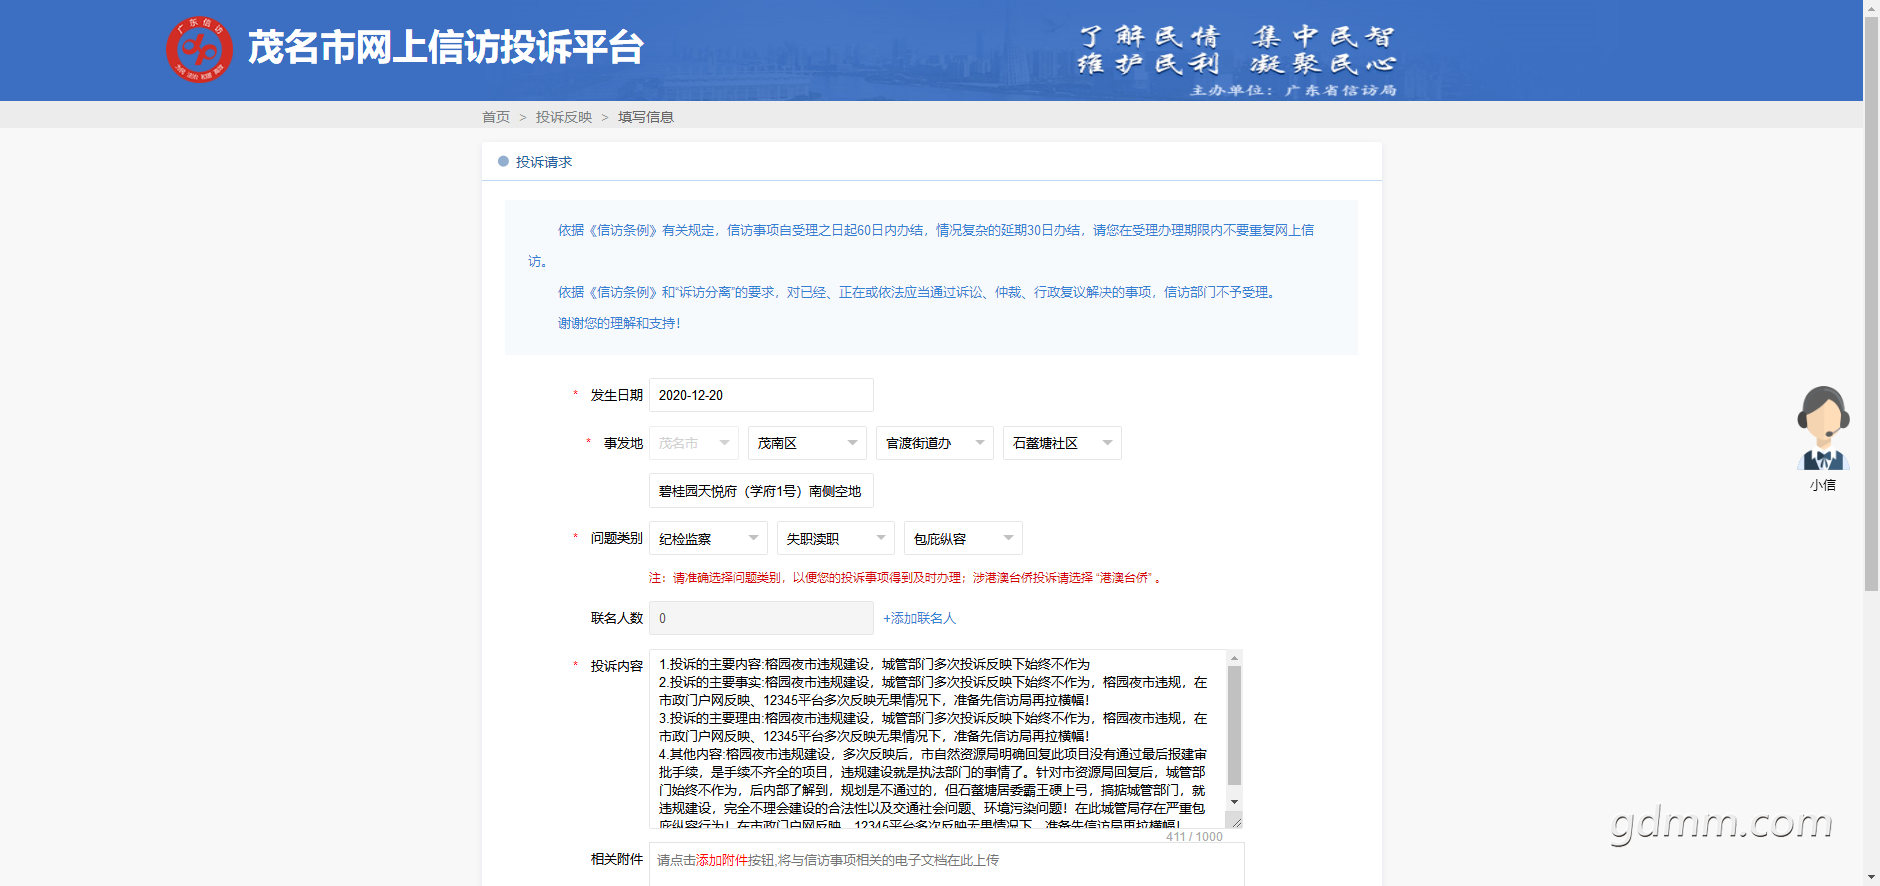Click the 411 / 1000 character counter
Image resolution: width=1880 pixels, height=886 pixels.
[x=1194, y=837]
